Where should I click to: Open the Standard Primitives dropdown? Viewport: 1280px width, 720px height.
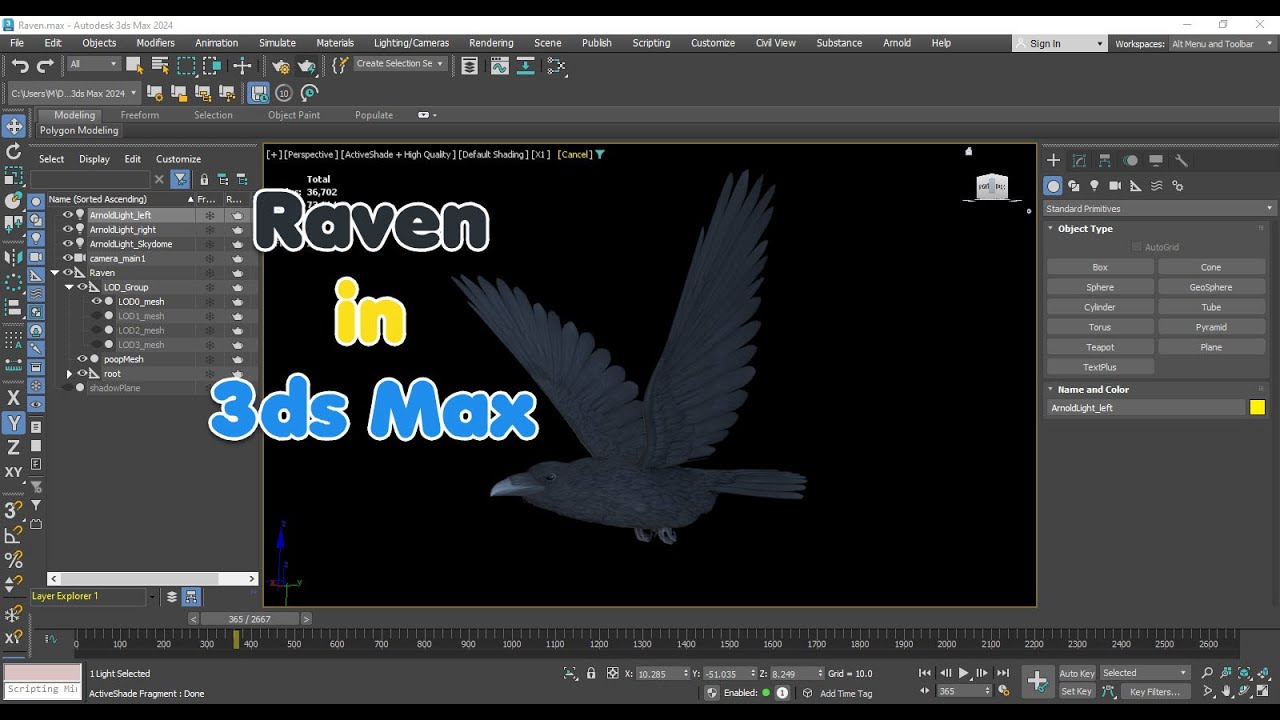[1160, 209]
